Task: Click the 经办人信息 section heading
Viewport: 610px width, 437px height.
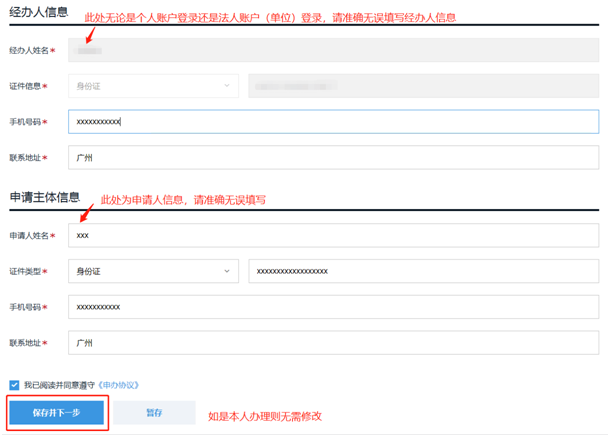Action: [39, 12]
